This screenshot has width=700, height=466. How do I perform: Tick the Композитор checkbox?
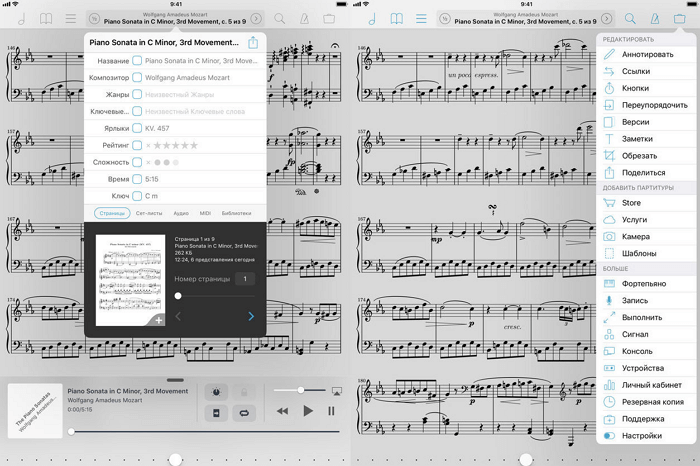coord(137,78)
